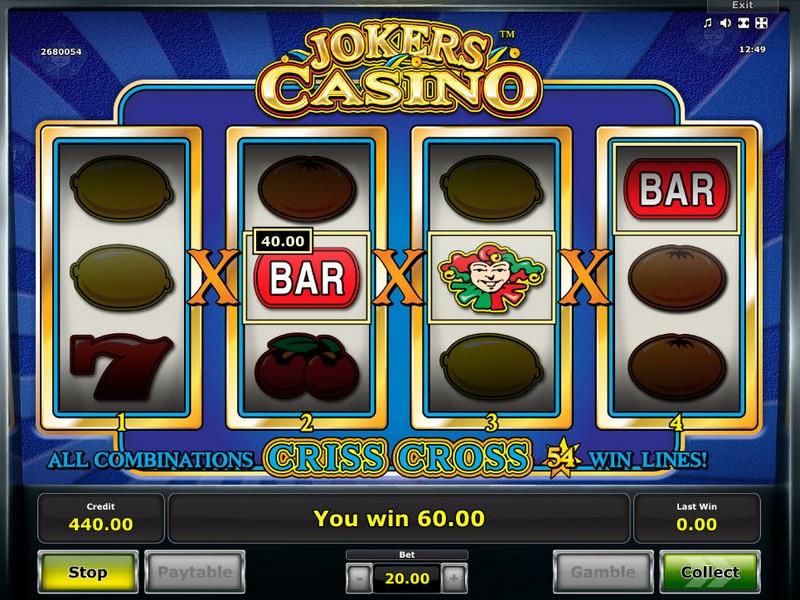Click the Joker symbol on reel 3
Viewport: 800px width, 600px height.
pyautogui.click(x=491, y=278)
